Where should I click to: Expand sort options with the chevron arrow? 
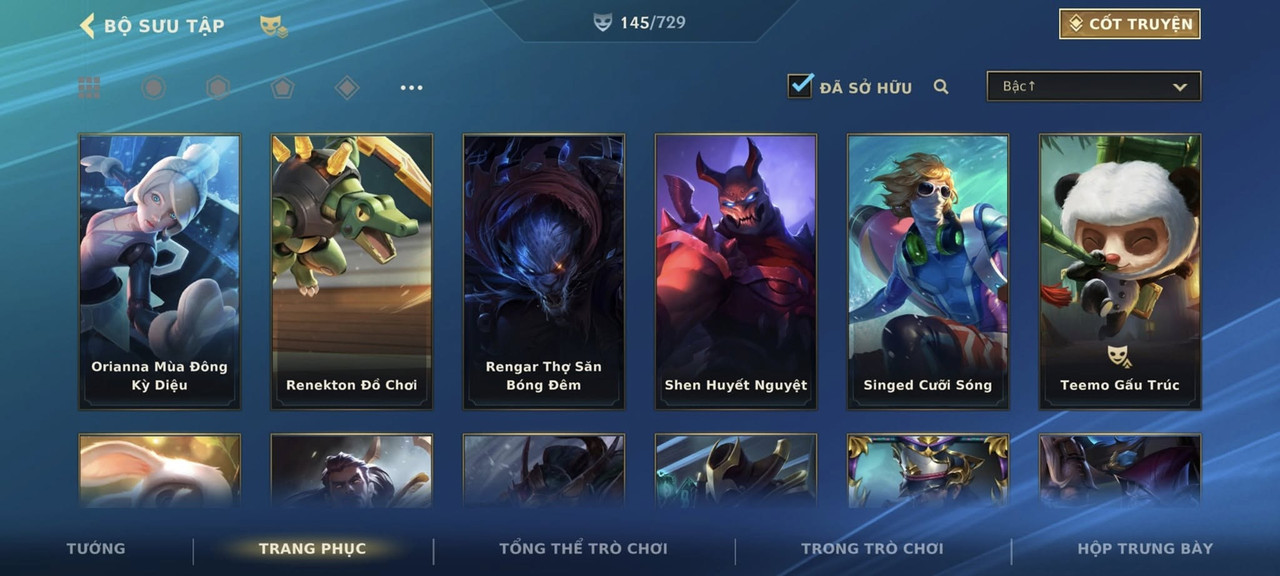1180,87
